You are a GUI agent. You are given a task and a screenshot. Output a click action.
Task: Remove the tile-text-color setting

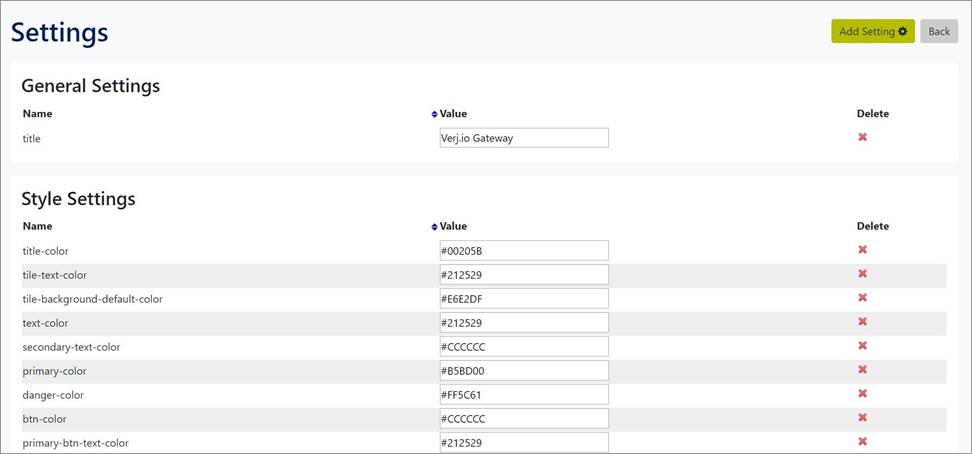pyautogui.click(x=862, y=274)
